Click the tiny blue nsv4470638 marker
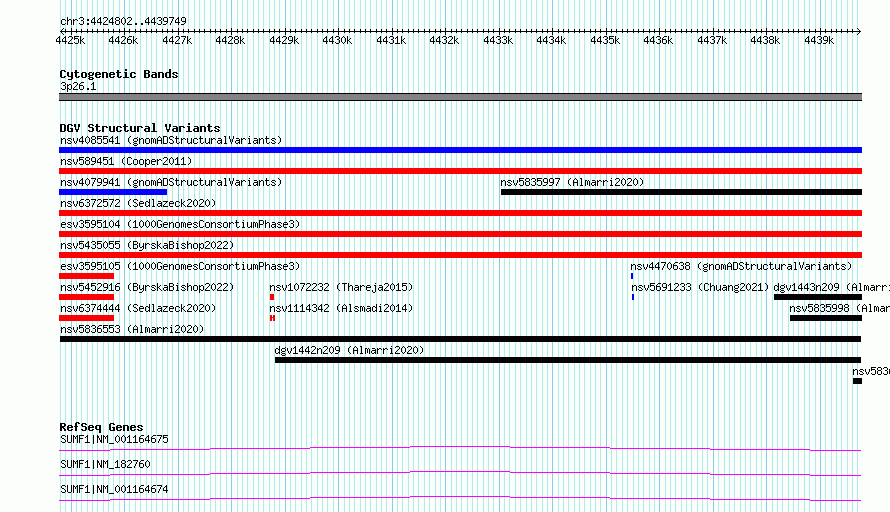The width and height of the screenshot is (890, 512). (x=632, y=276)
